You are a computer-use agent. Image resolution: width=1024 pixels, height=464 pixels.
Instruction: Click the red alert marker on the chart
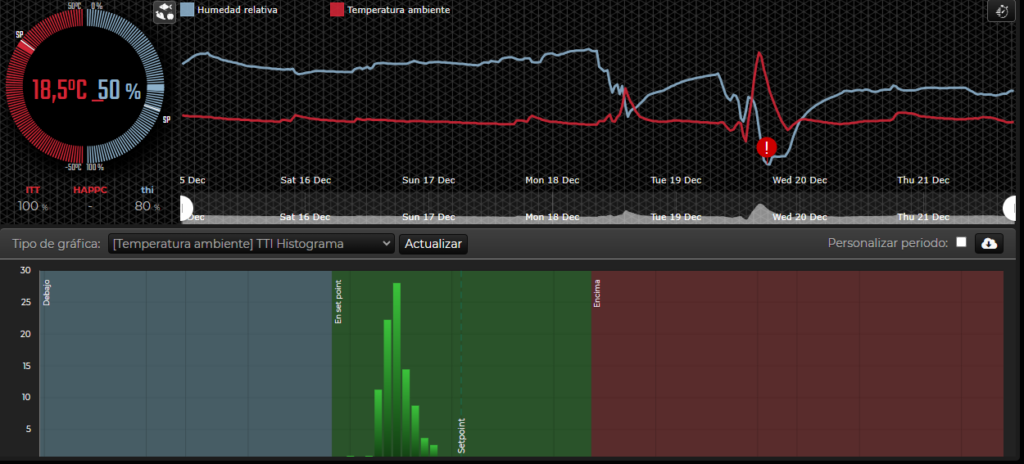(767, 148)
